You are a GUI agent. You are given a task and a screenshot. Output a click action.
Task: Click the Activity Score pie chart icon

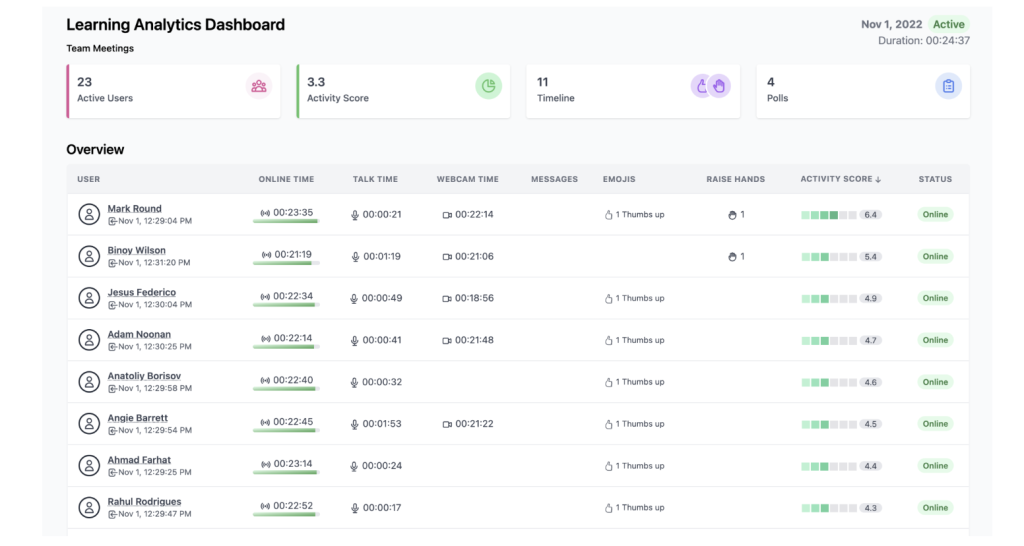488,86
